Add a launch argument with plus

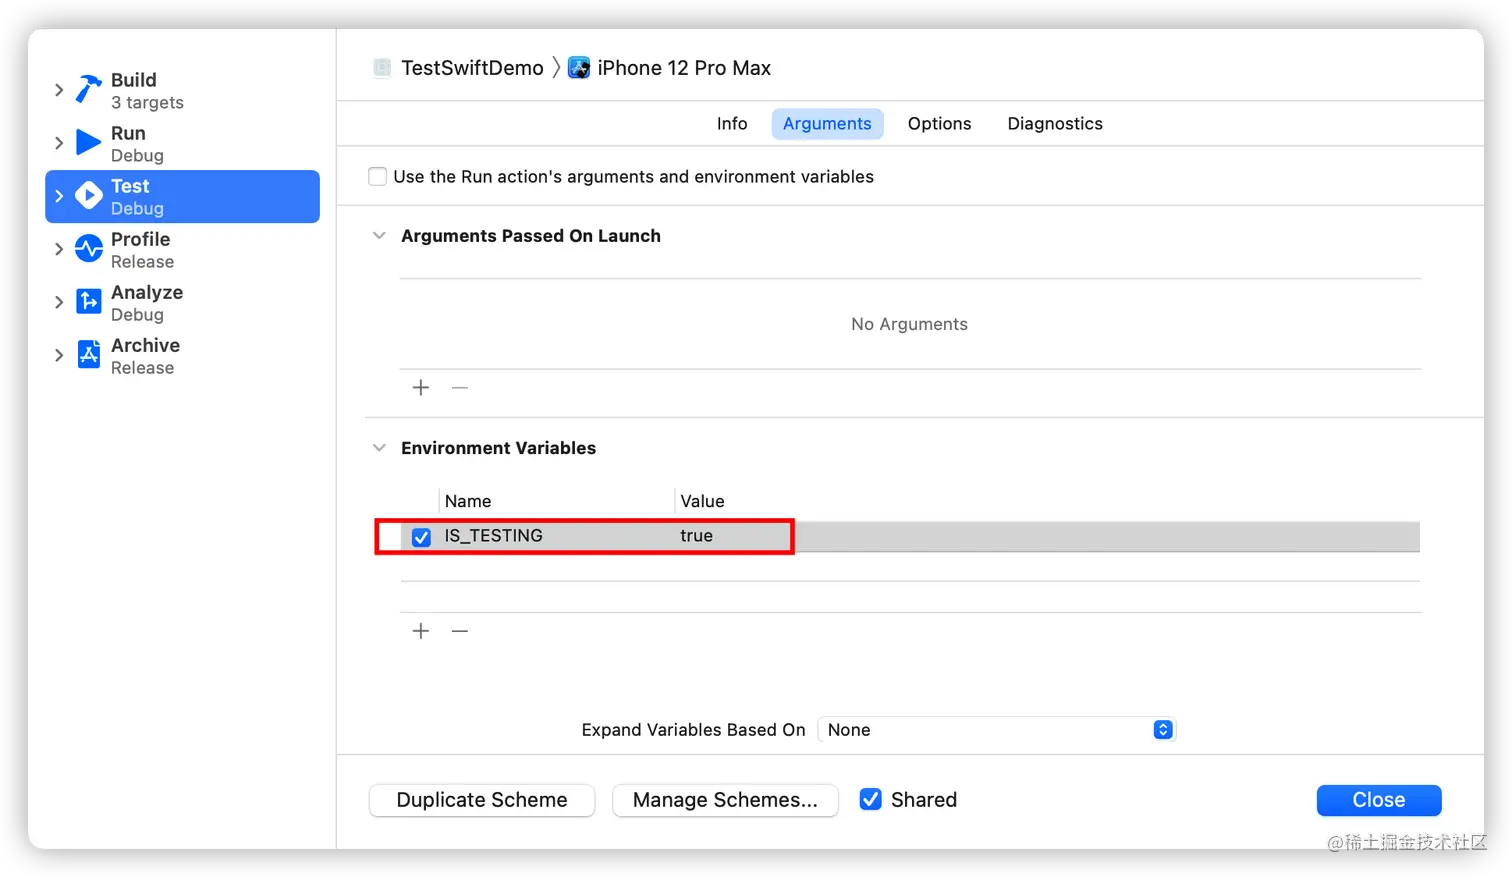click(421, 388)
